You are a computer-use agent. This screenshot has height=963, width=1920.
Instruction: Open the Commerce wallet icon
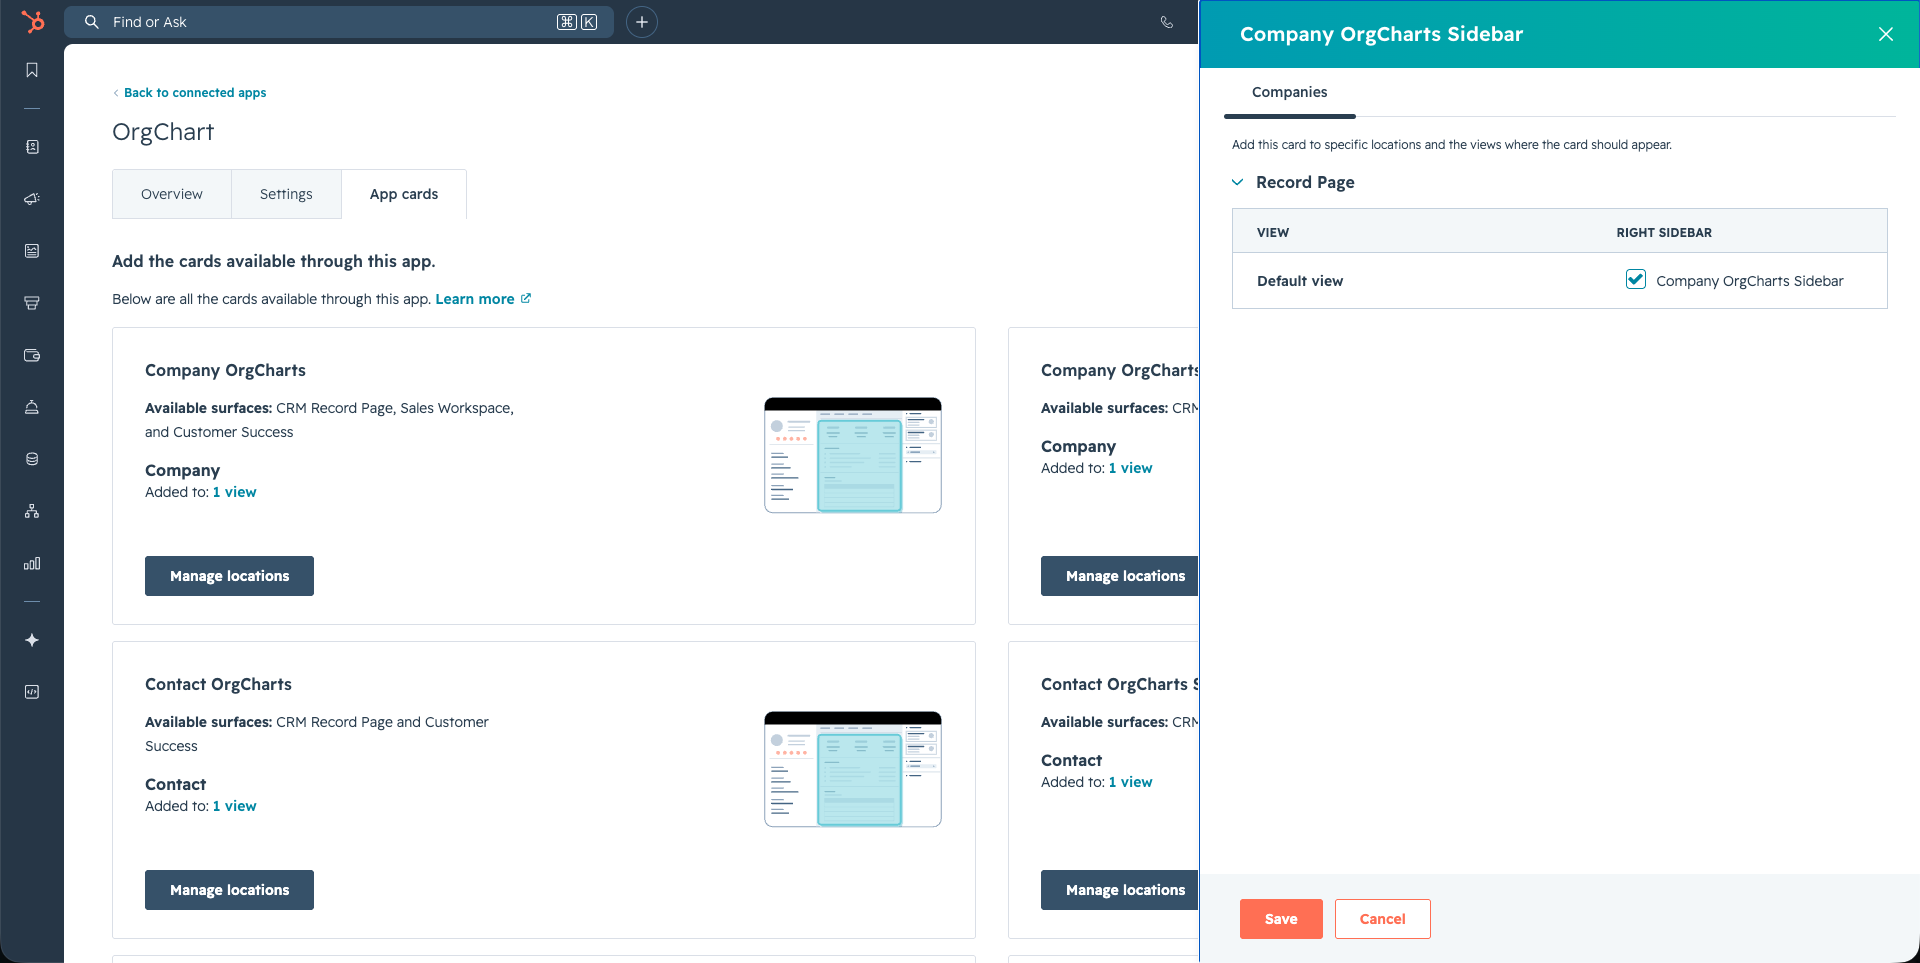click(x=32, y=355)
